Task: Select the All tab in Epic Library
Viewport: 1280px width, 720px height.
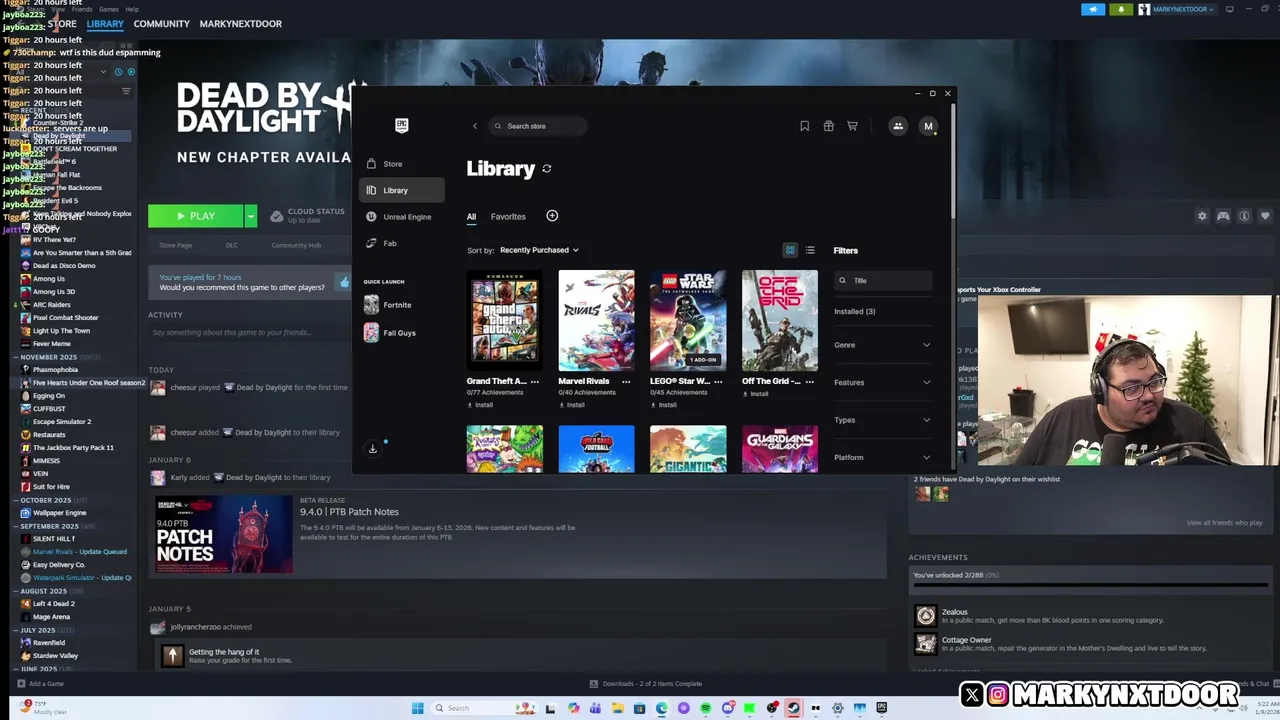Action: tap(471, 216)
